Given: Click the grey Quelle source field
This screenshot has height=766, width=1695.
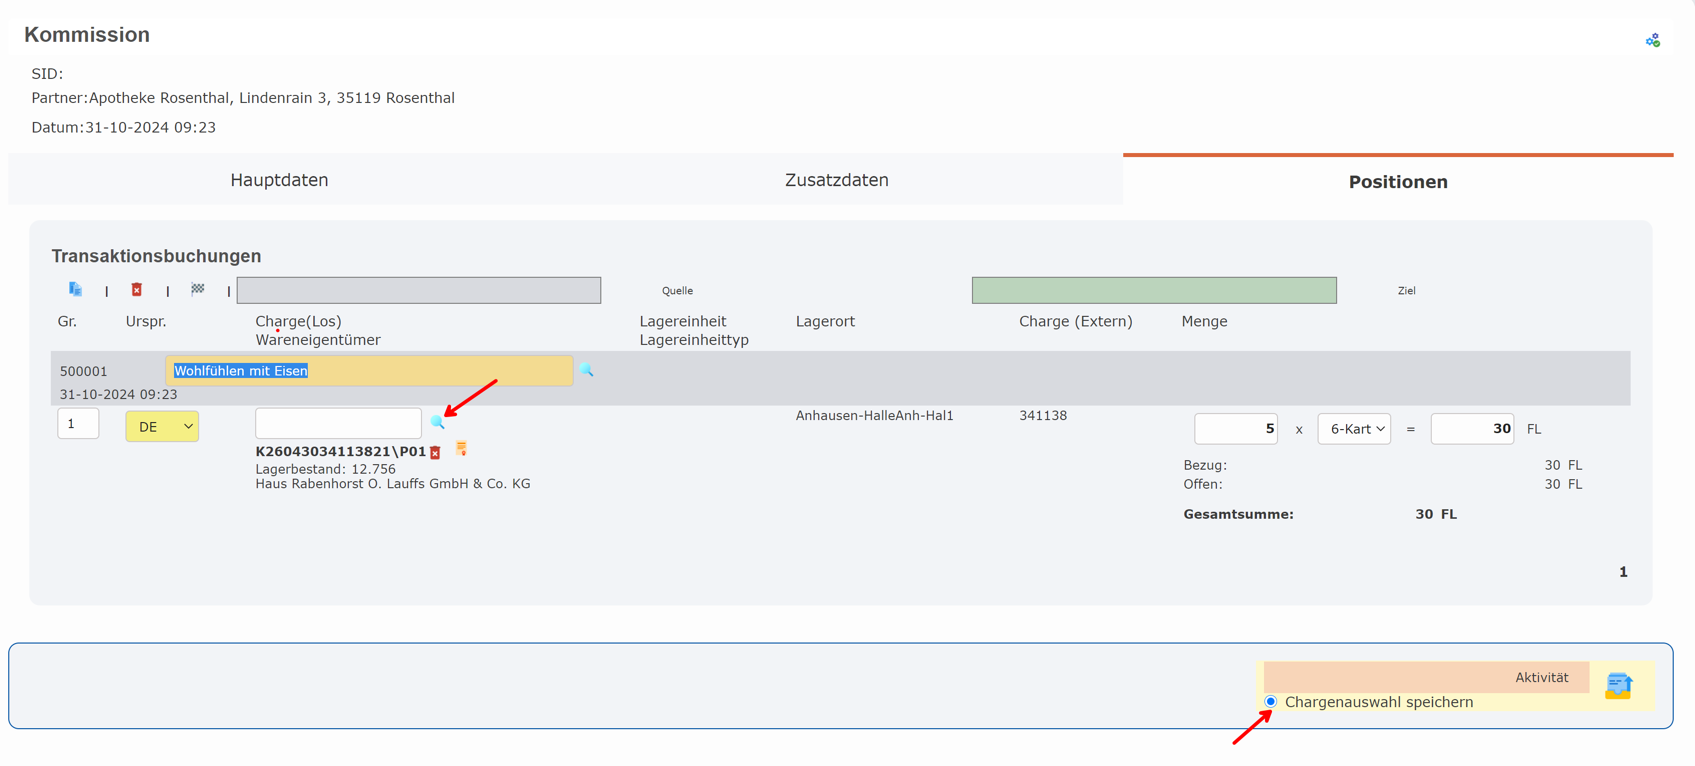Looking at the screenshot, I should coord(419,290).
